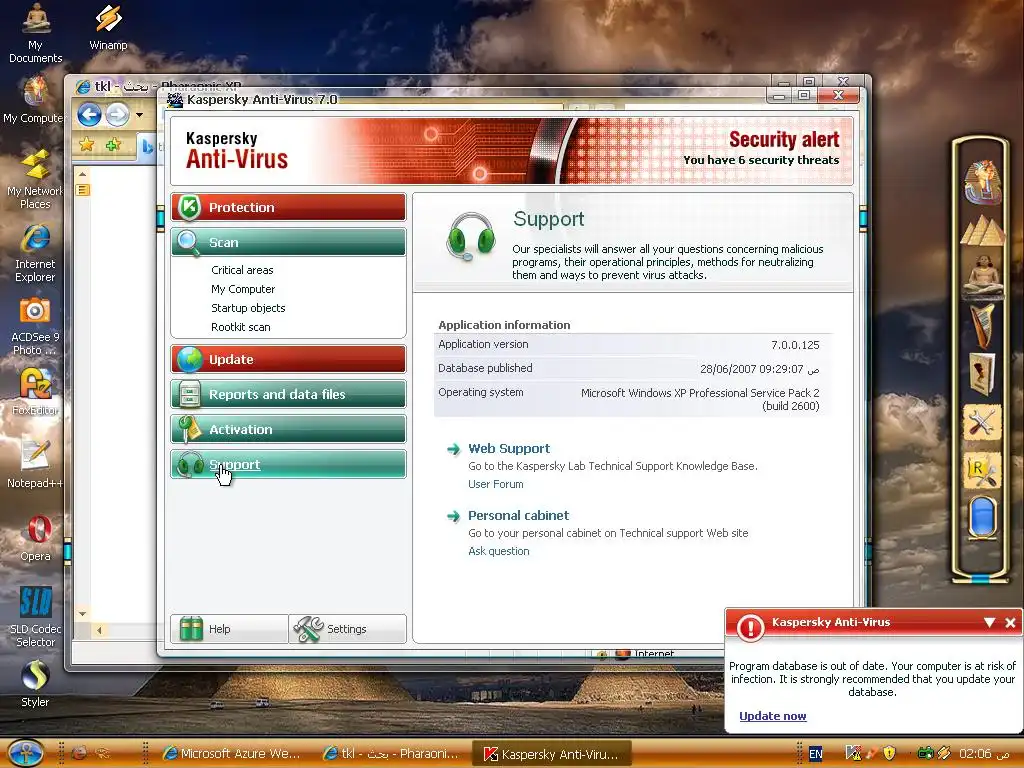Close the Kaspersky notification popup

tap(1010, 622)
